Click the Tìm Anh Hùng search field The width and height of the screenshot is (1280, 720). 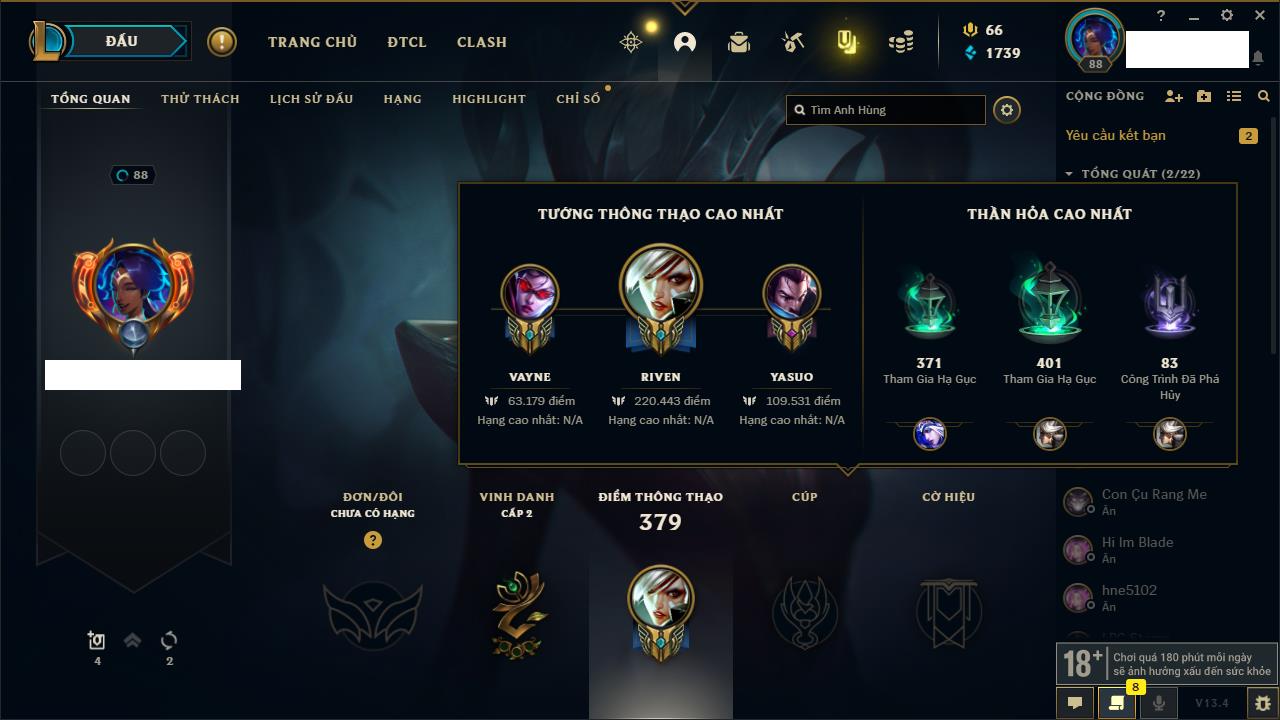click(886, 110)
